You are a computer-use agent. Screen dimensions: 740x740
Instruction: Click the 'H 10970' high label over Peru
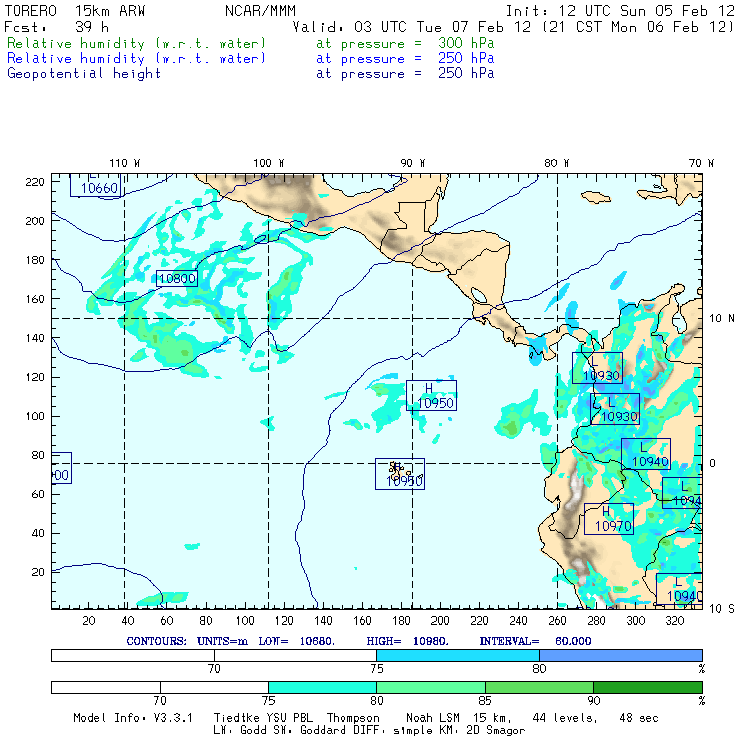click(609, 519)
